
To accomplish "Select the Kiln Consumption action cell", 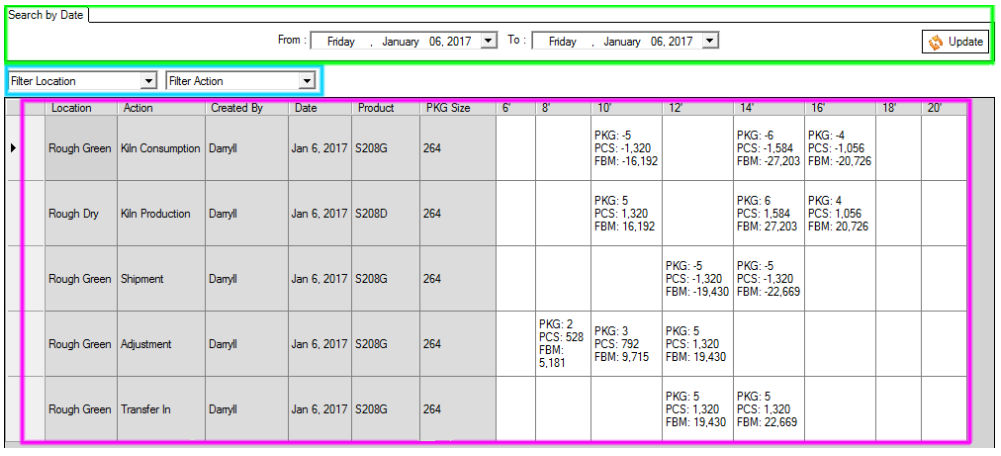I will (x=162, y=148).
